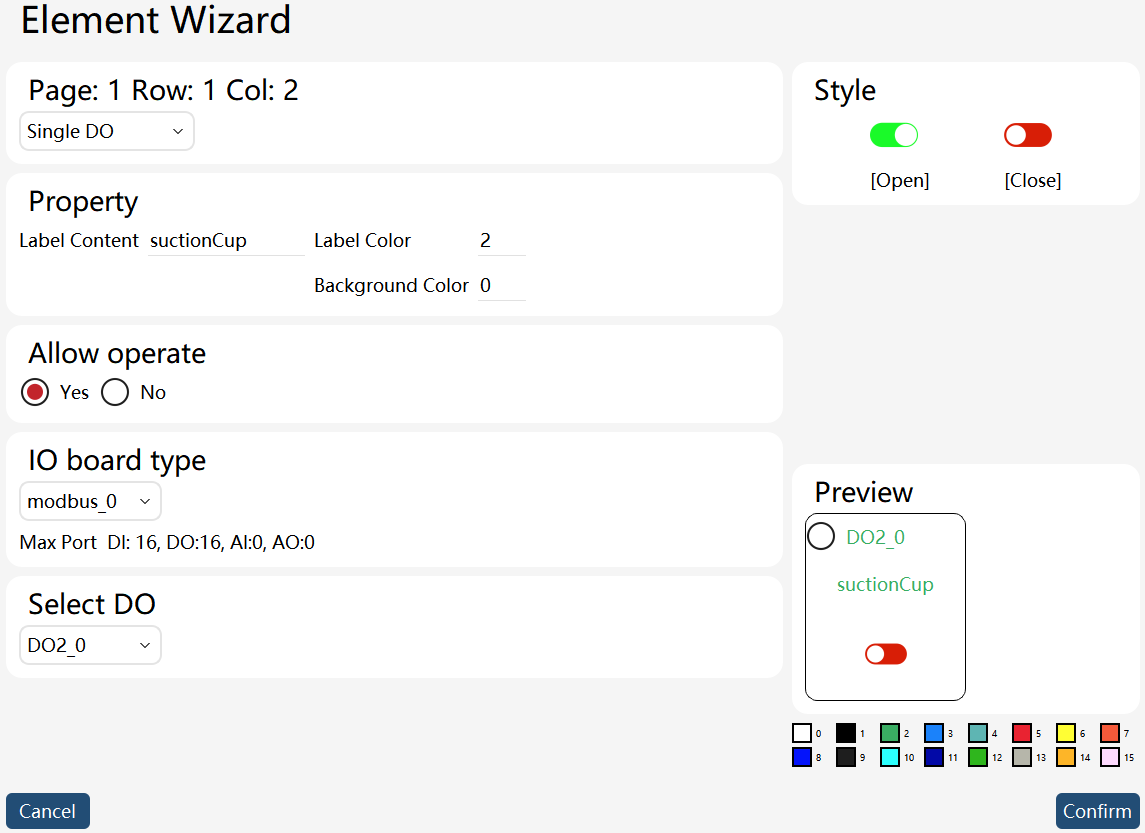Click the Cancel button
The image size is (1145, 833).
coord(47,811)
